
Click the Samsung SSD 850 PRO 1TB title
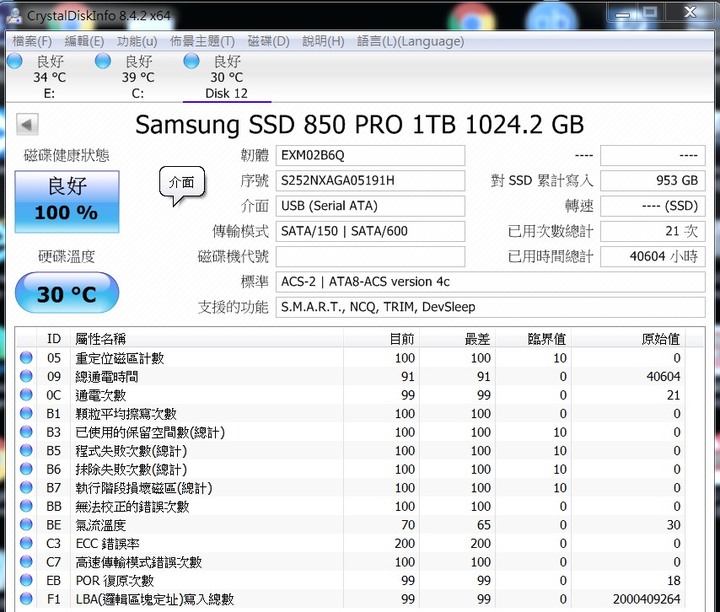pyautogui.click(x=360, y=124)
